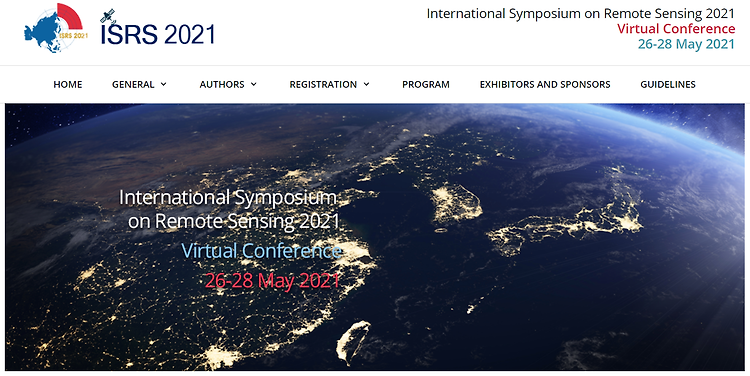
Task: Click the ISRS 2021 satellite wordmark
Action: pyautogui.click(x=157, y=27)
